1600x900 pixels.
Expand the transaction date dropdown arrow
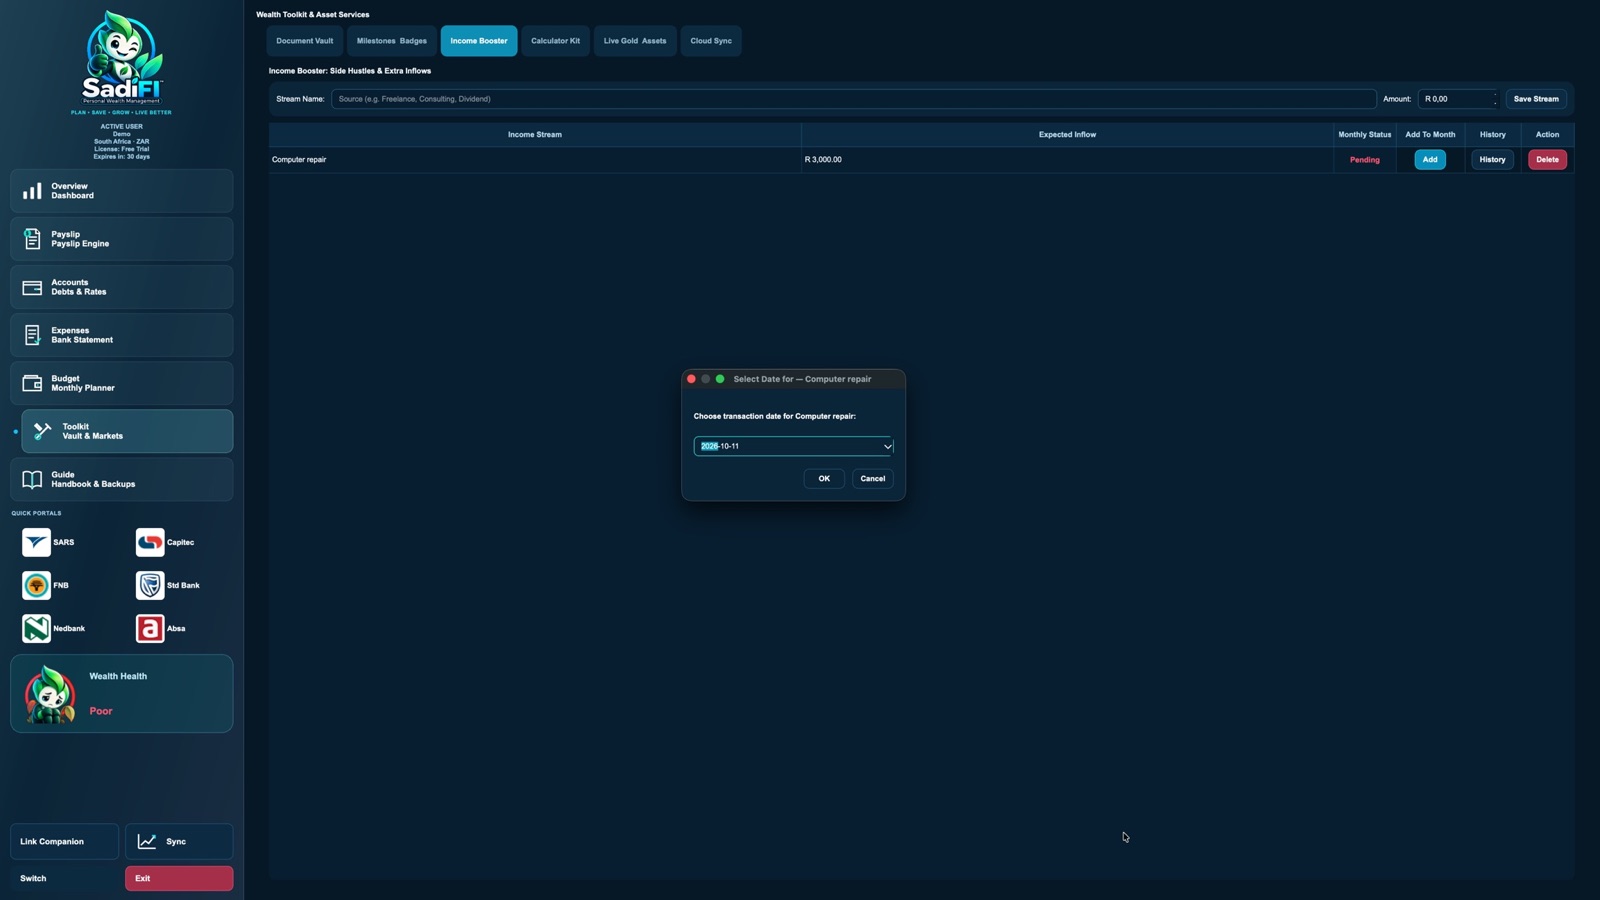pyautogui.click(x=887, y=446)
